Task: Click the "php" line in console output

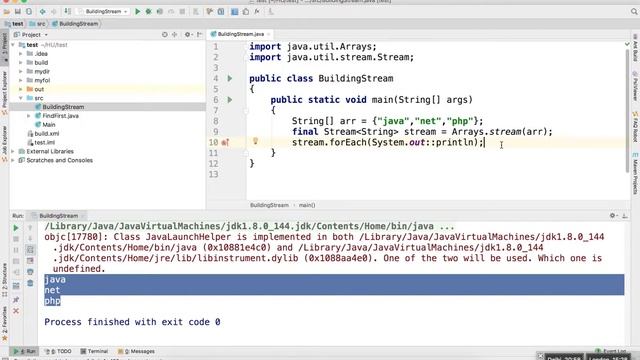Action: coord(52,301)
